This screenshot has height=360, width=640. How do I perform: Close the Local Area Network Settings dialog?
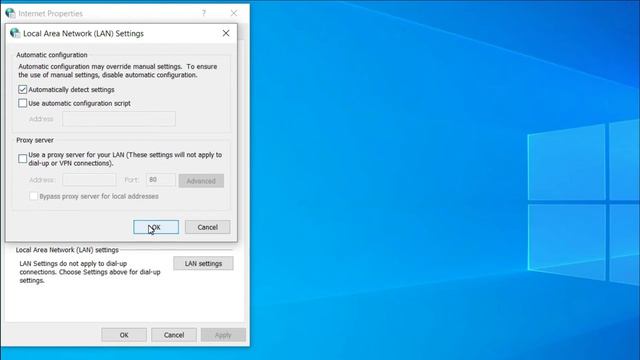[x=226, y=33]
